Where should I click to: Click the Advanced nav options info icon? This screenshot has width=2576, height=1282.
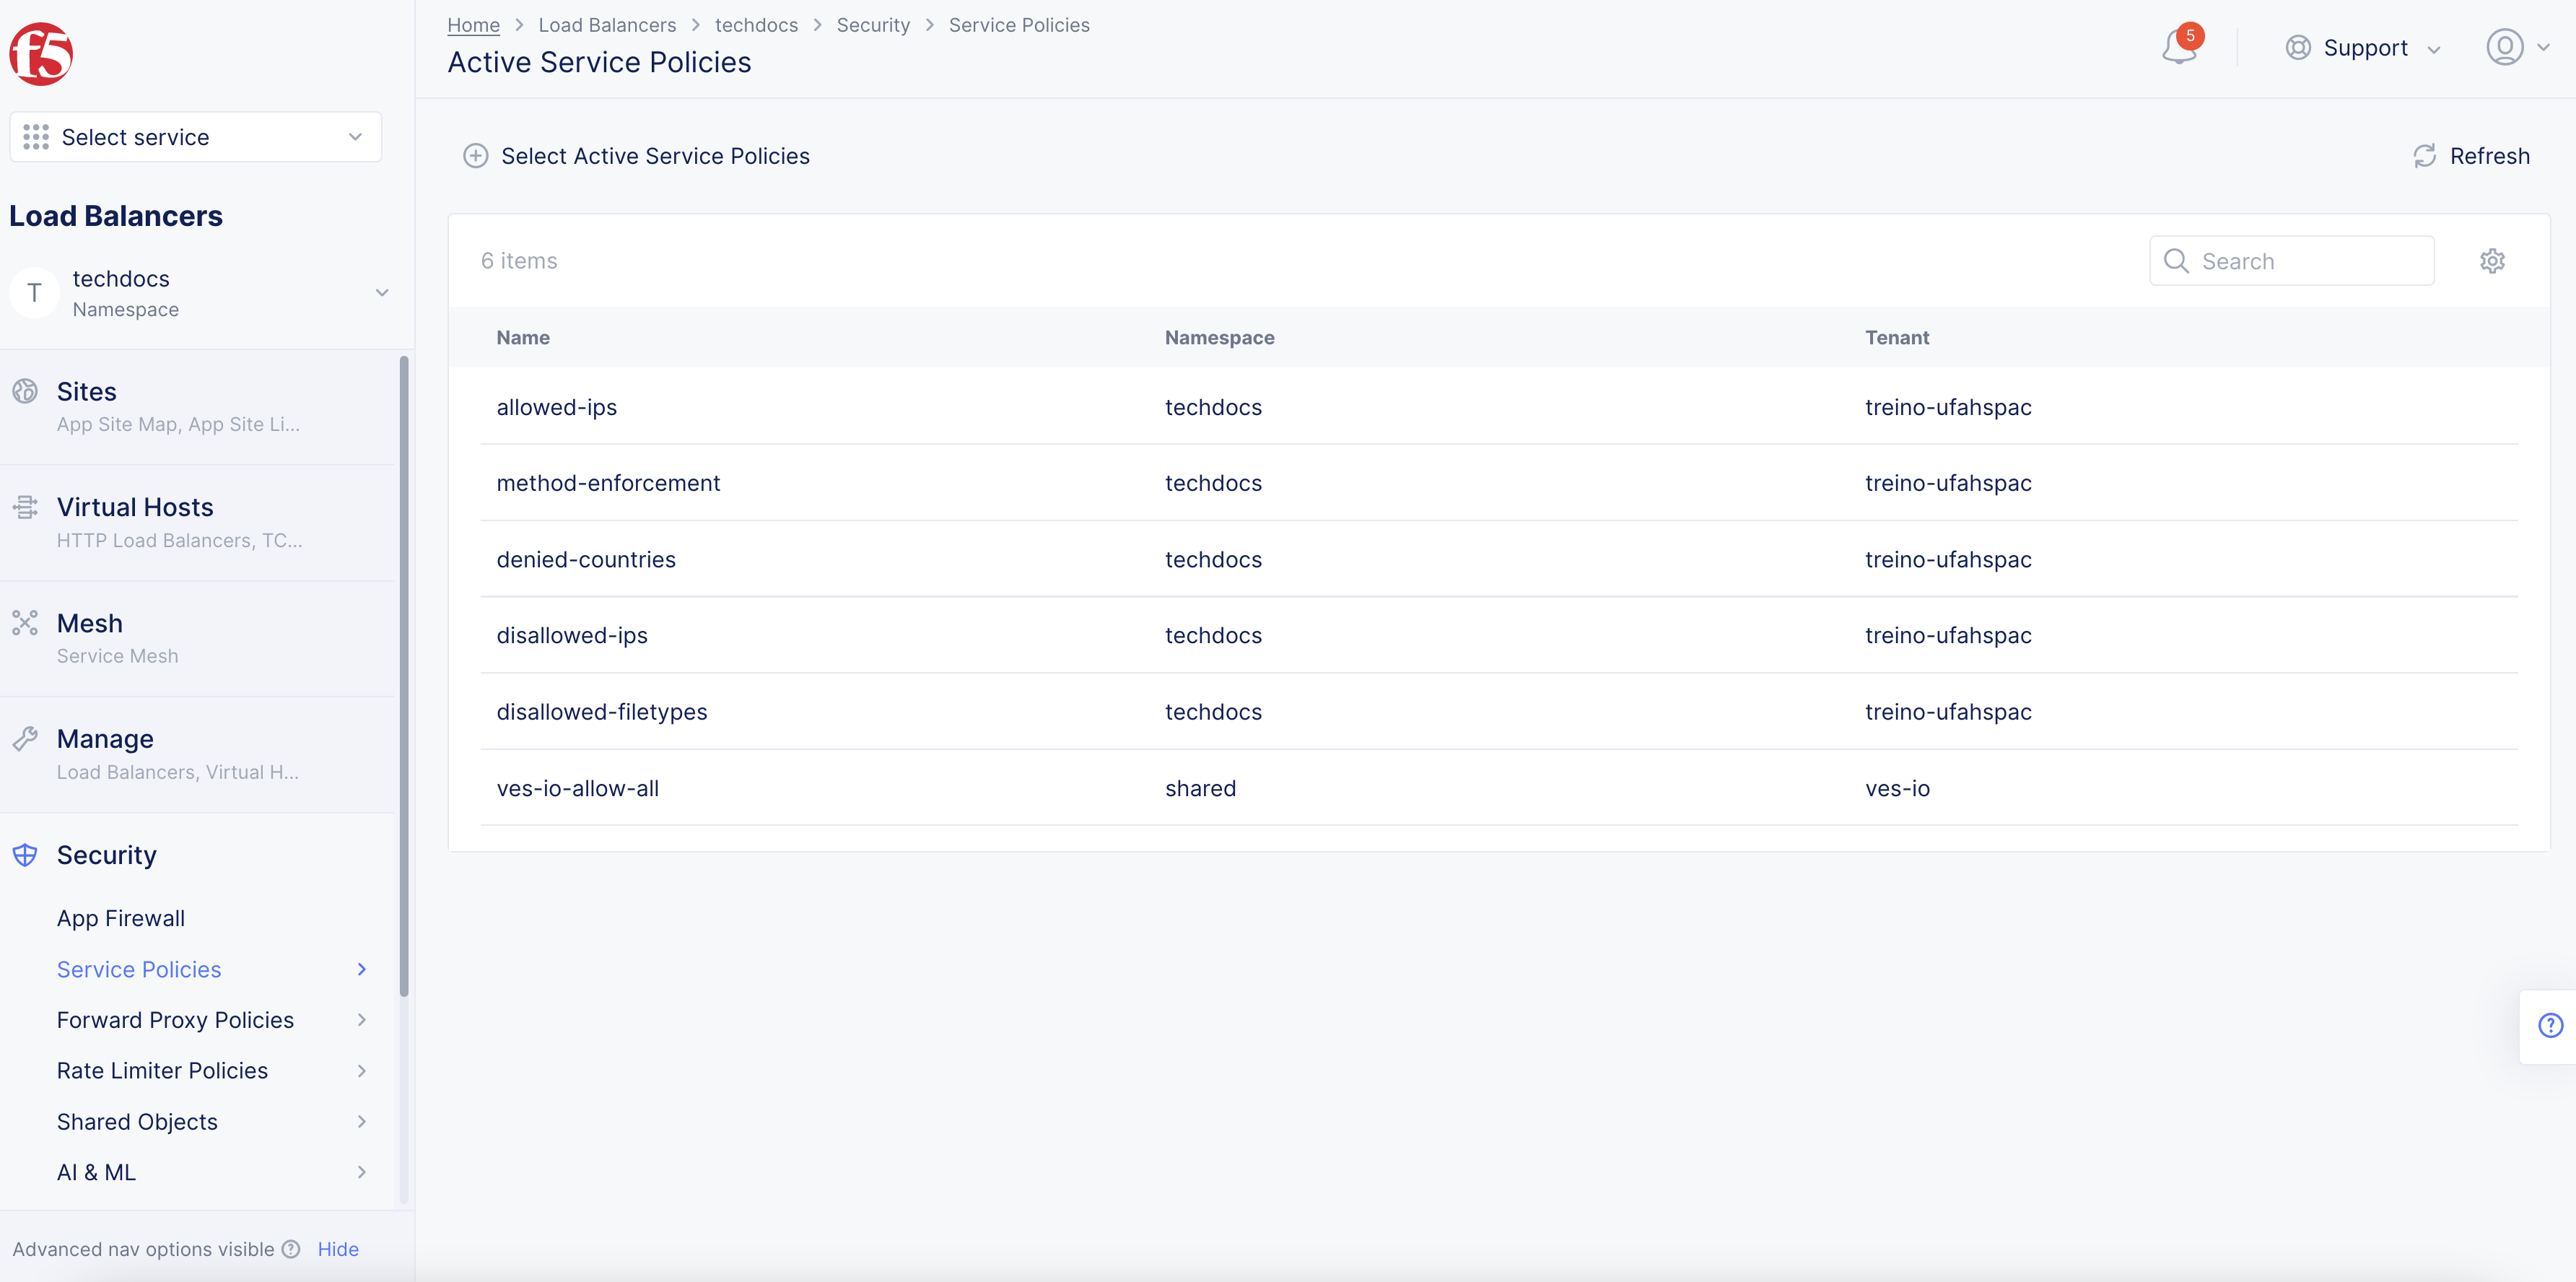coord(291,1249)
